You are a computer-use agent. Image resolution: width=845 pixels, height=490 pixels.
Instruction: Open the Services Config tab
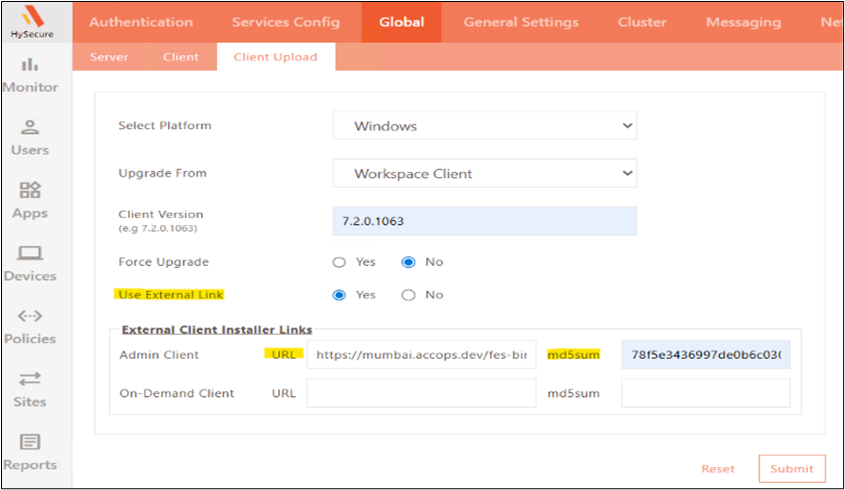pyautogui.click(x=286, y=22)
